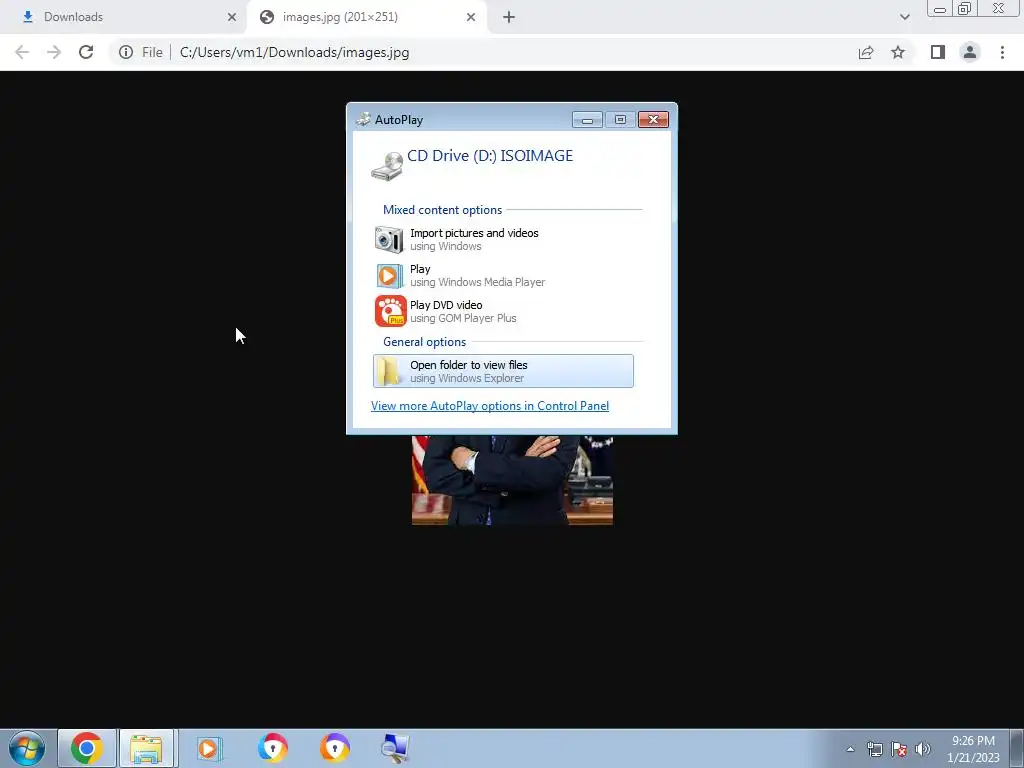Click the volume speaker tray icon

tap(923, 749)
